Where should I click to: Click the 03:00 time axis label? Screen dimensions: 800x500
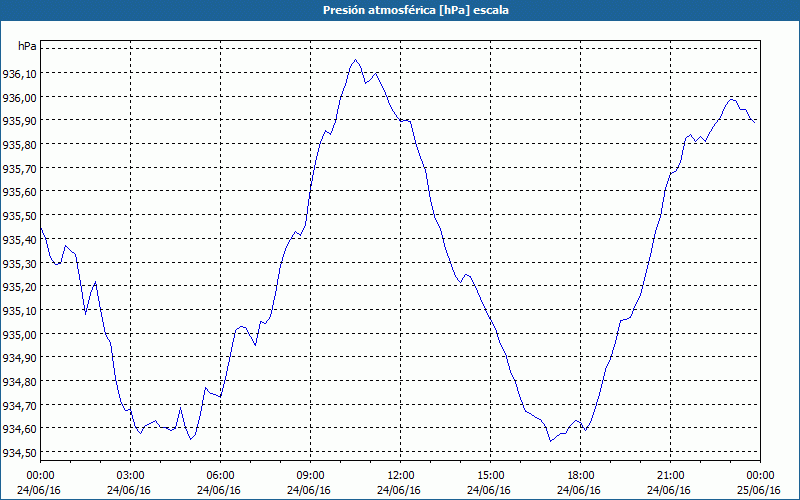[131, 476]
